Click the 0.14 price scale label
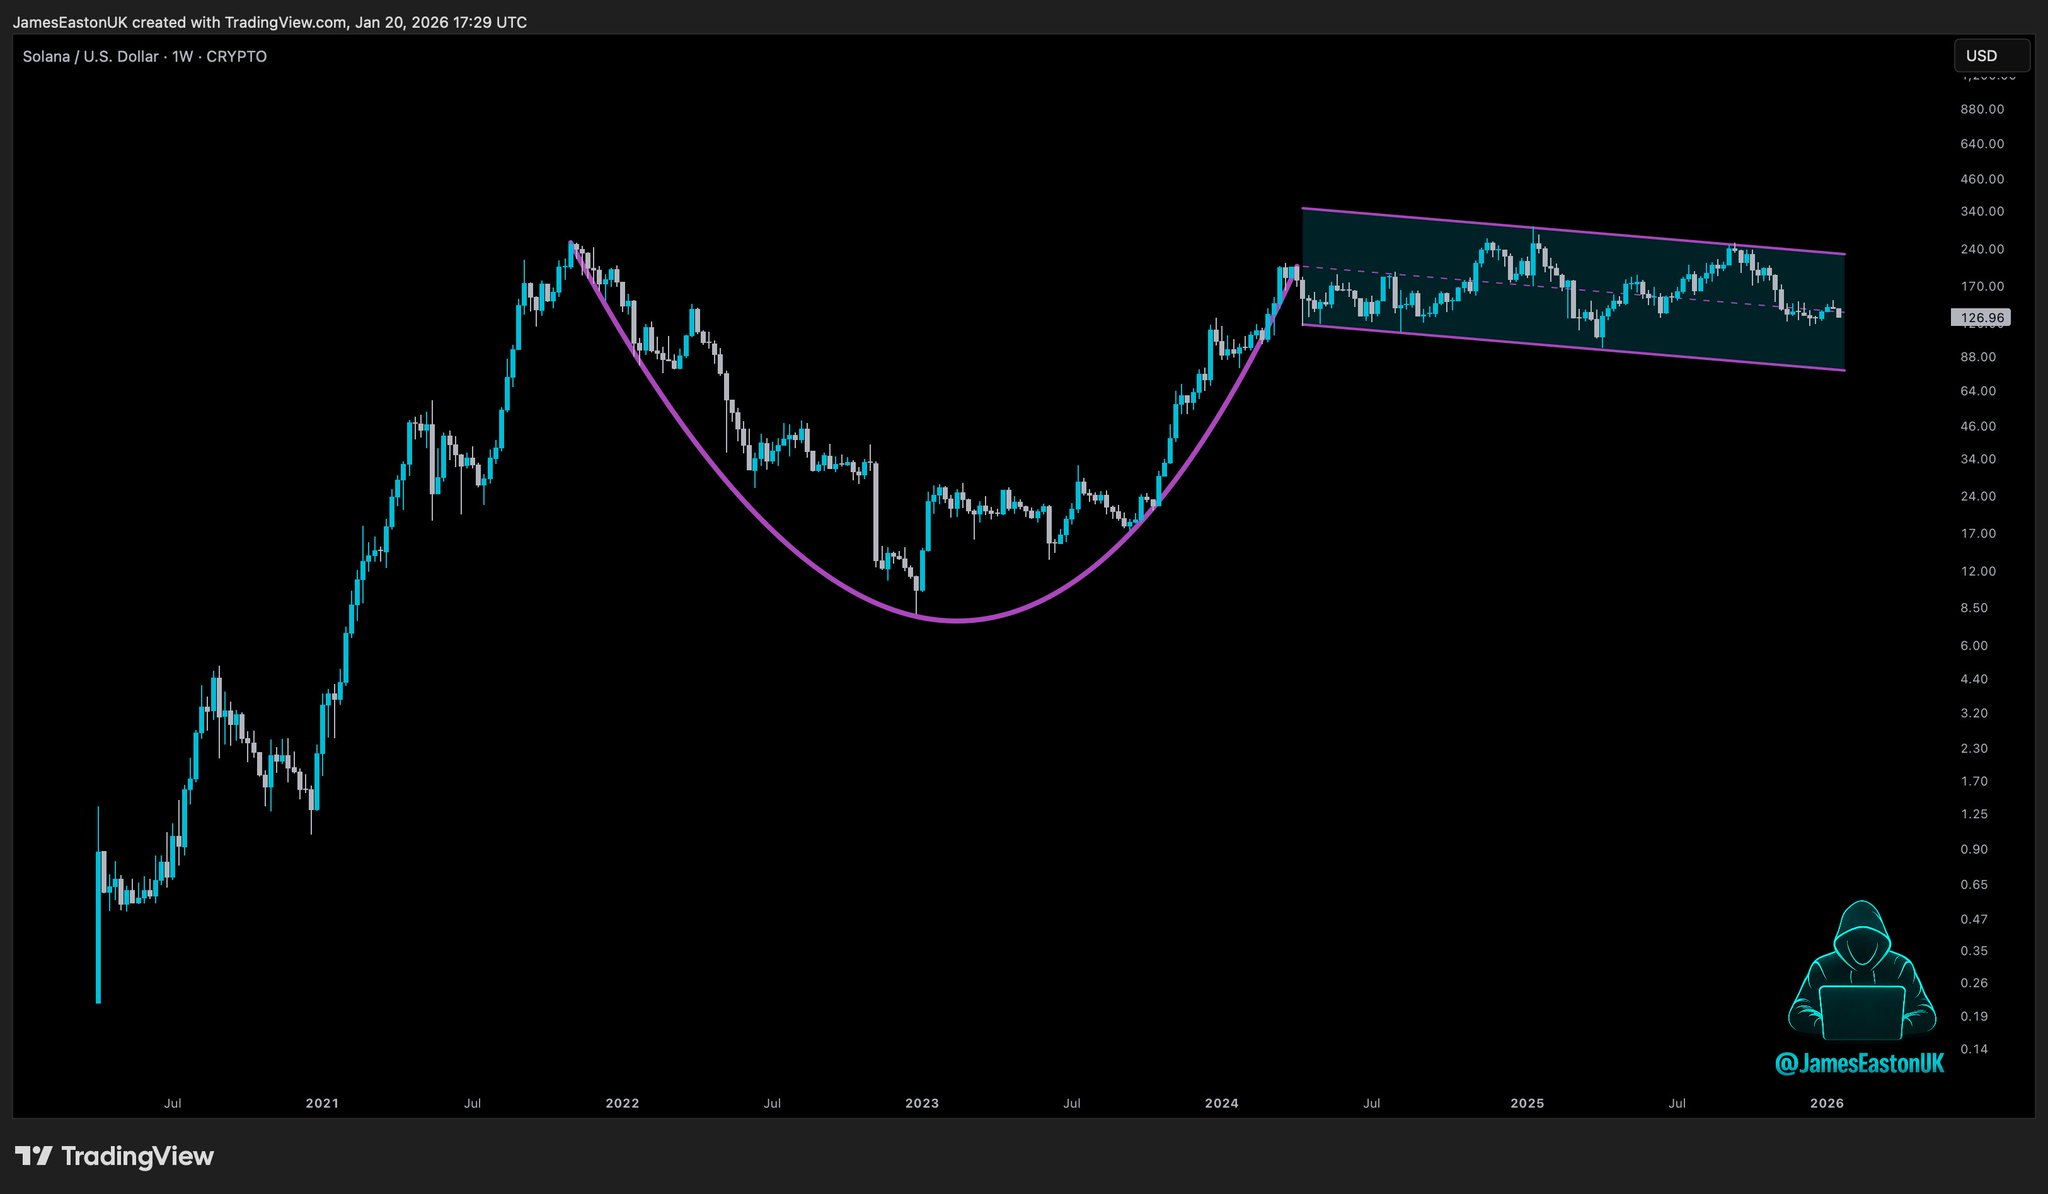This screenshot has width=2048, height=1194. click(1974, 1049)
